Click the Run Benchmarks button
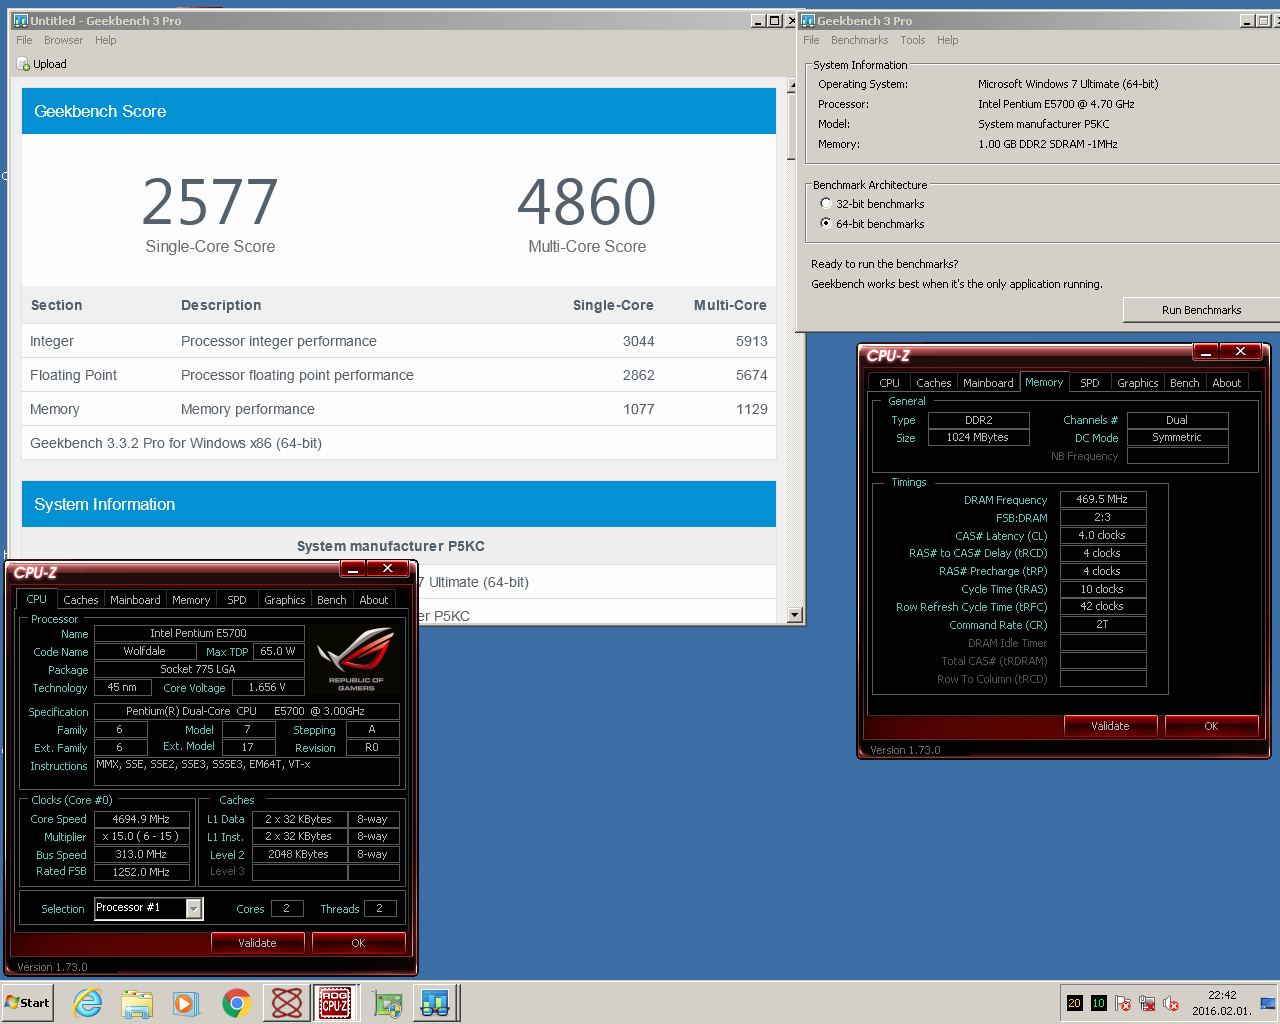1280x1024 pixels. (1201, 310)
